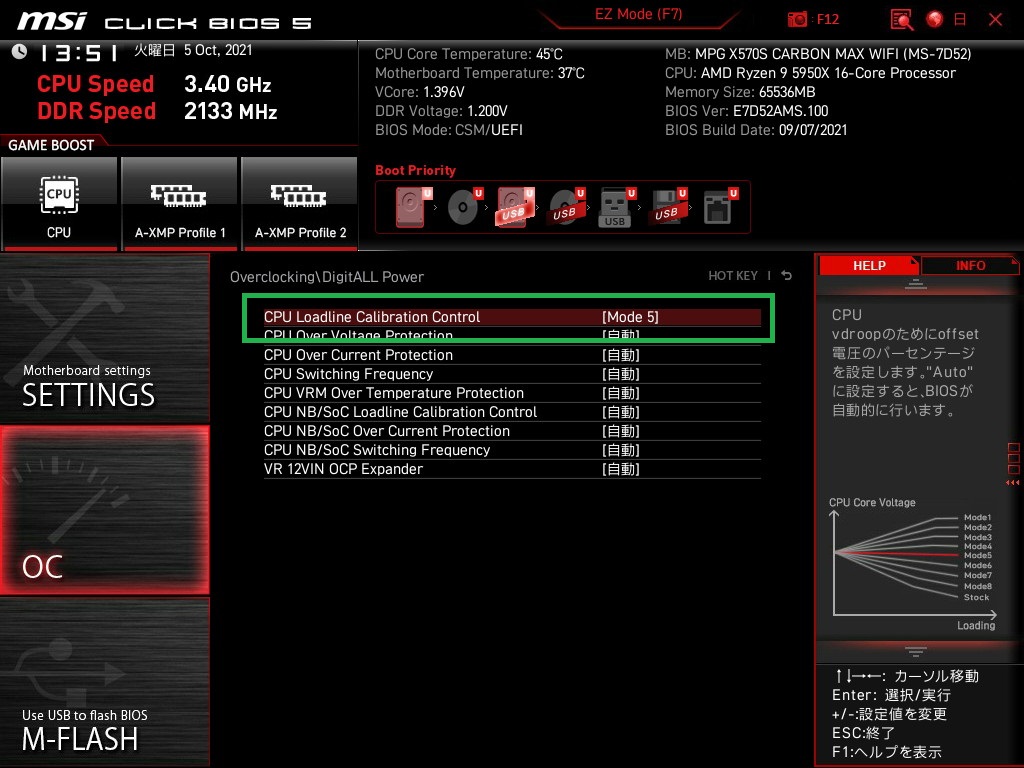Toggle the CPU Game Boost button
Image resolution: width=1024 pixels, height=768 pixels.
click(59, 204)
